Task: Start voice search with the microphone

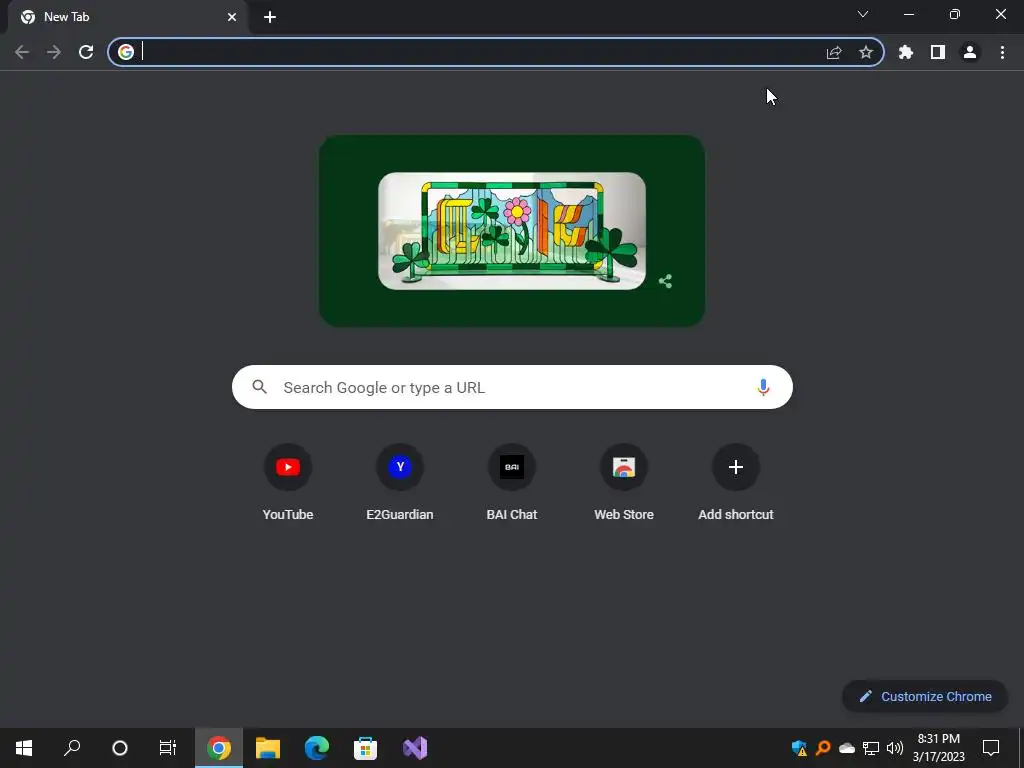Action: (763, 387)
